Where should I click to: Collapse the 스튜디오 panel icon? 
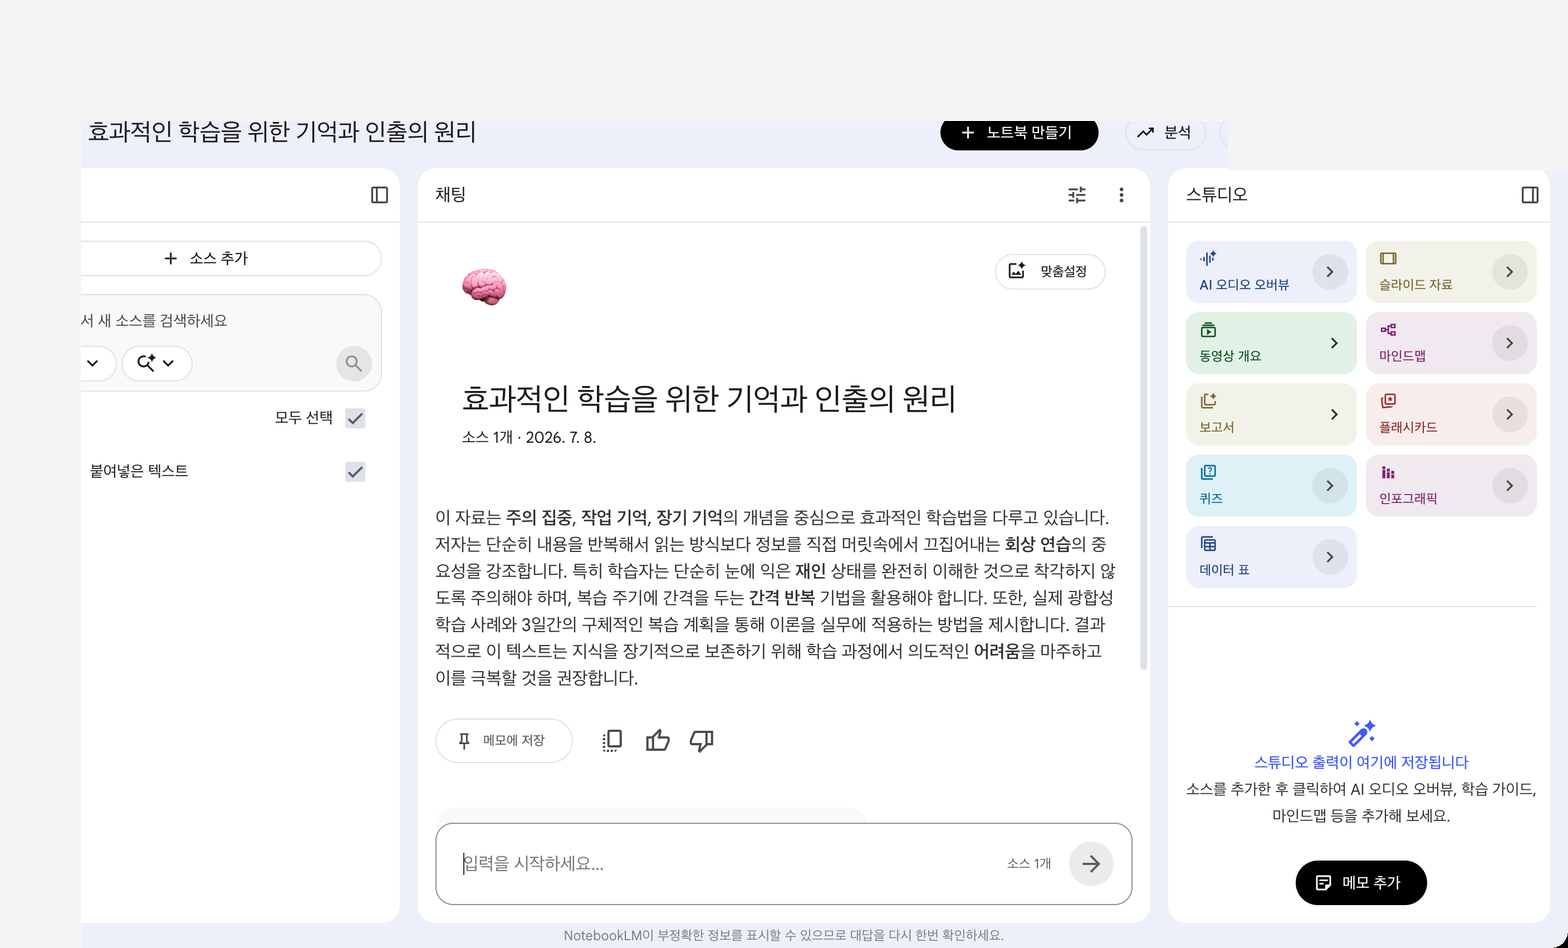(1530, 195)
